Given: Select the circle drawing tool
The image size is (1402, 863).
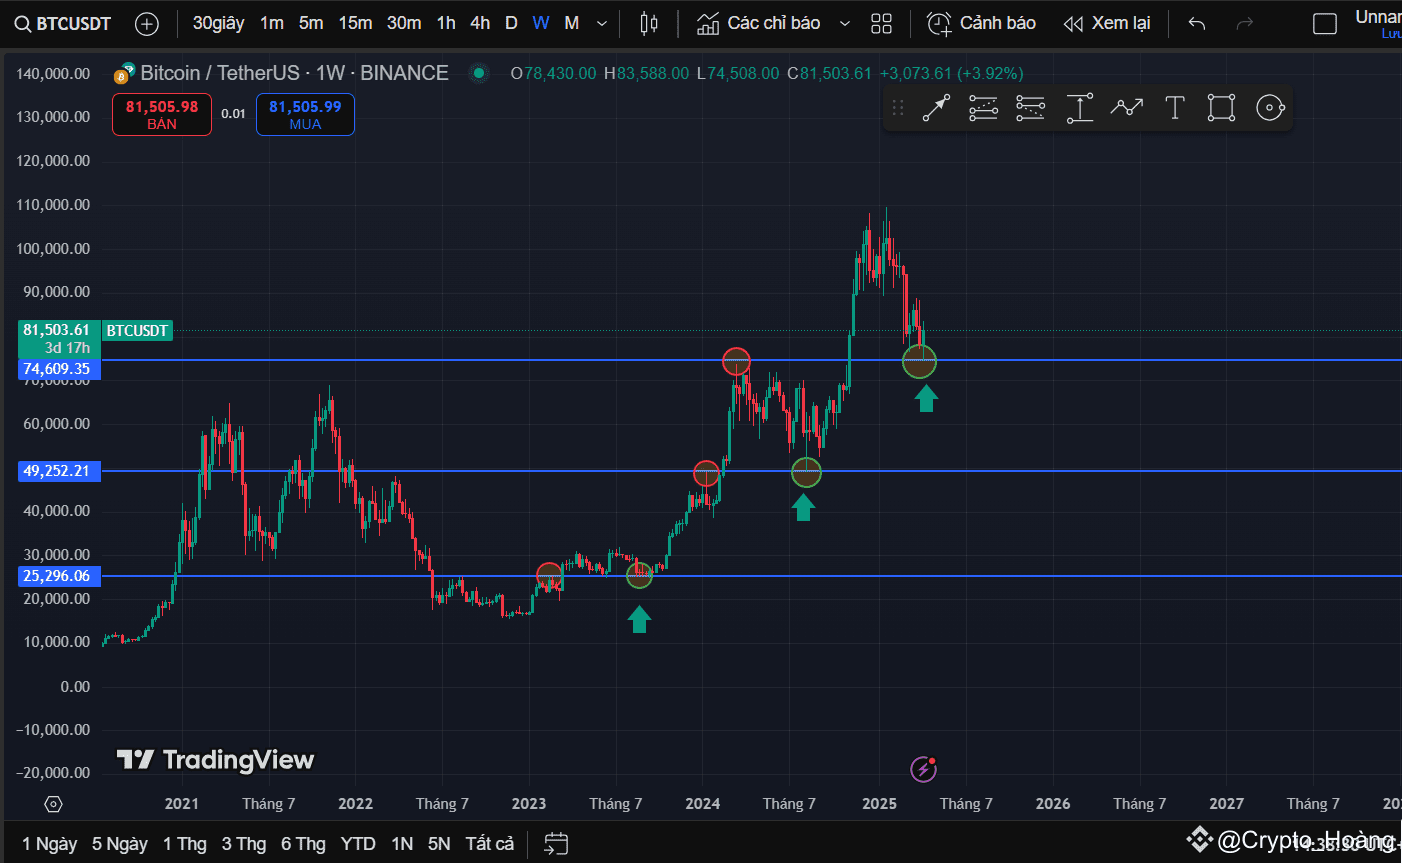Looking at the screenshot, I should (1270, 107).
